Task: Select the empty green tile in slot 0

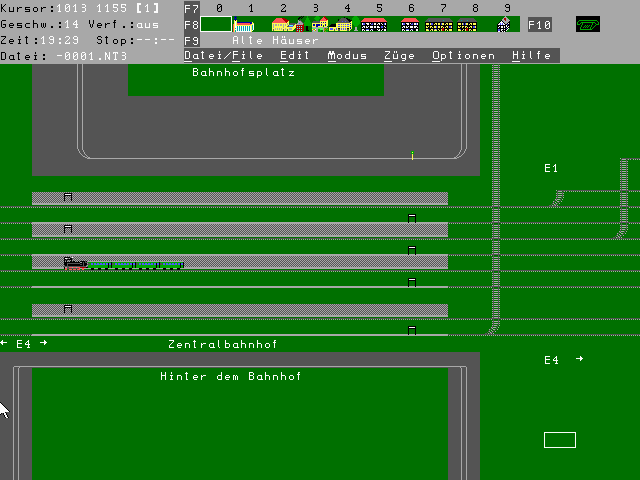Action: pos(216,25)
